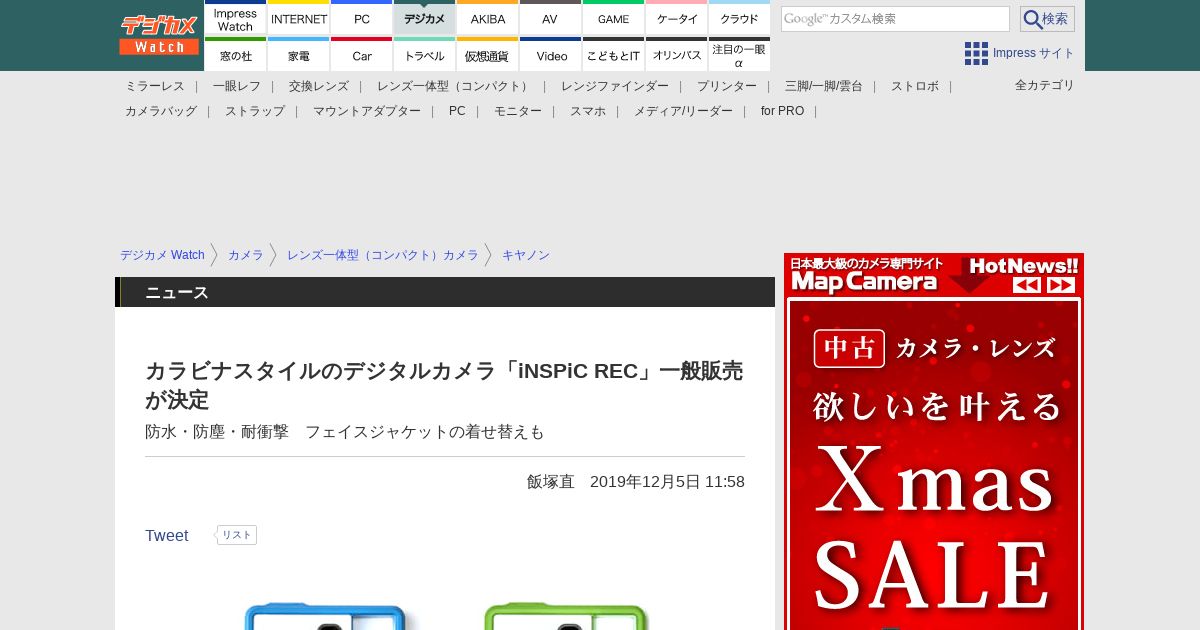Viewport: 1200px width, 630px height.
Task: Open the Car Watch tab
Action: [362, 54]
